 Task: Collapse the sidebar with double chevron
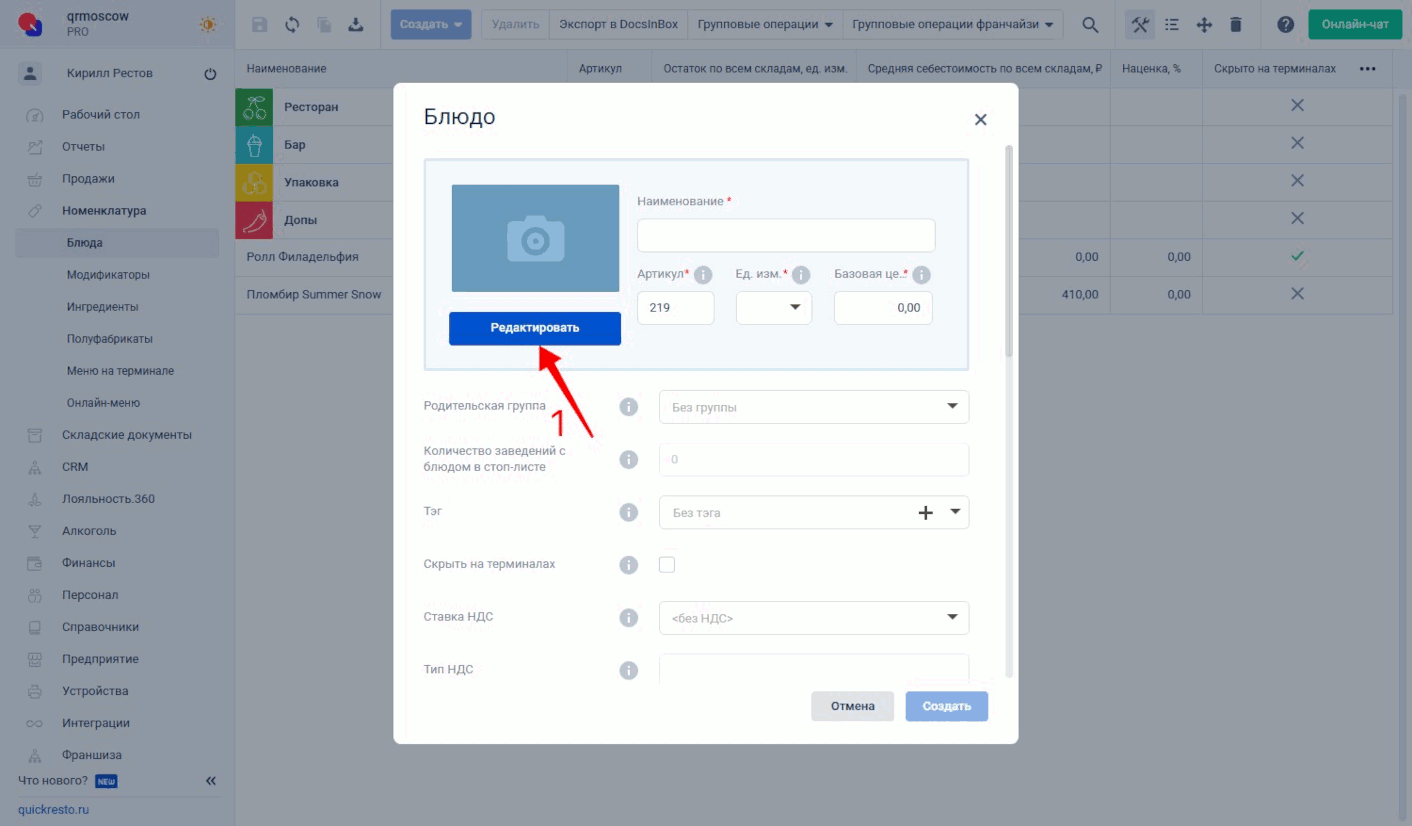coord(211,780)
